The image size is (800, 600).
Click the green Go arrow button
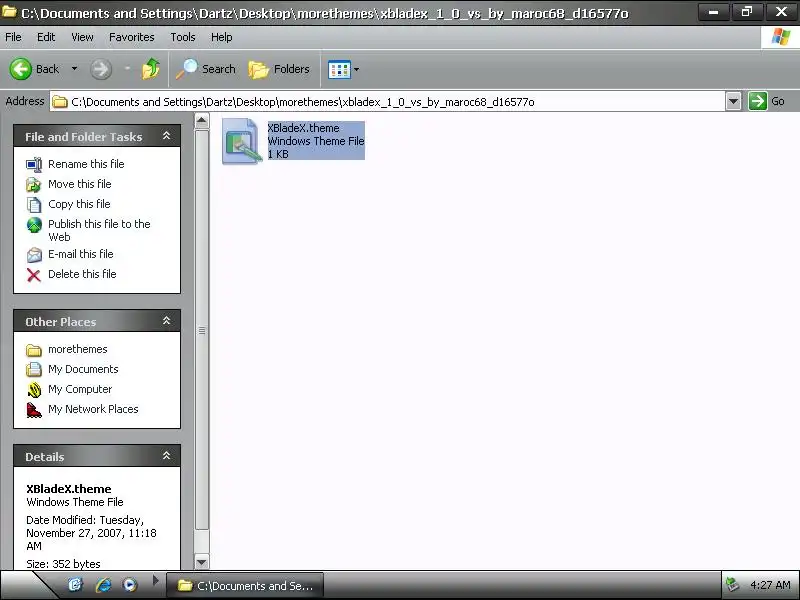pyautogui.click(x=757, y=101)
